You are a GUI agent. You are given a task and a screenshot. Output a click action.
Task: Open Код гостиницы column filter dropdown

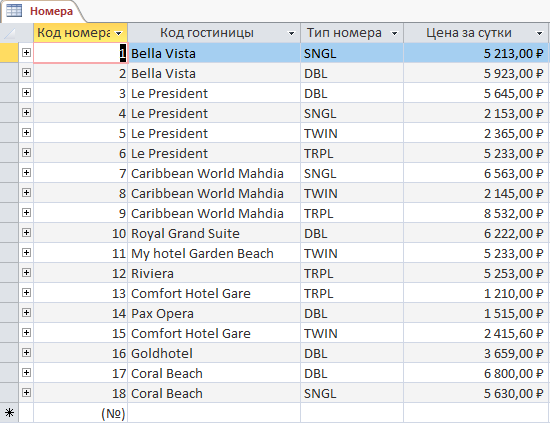pos(291,33)
